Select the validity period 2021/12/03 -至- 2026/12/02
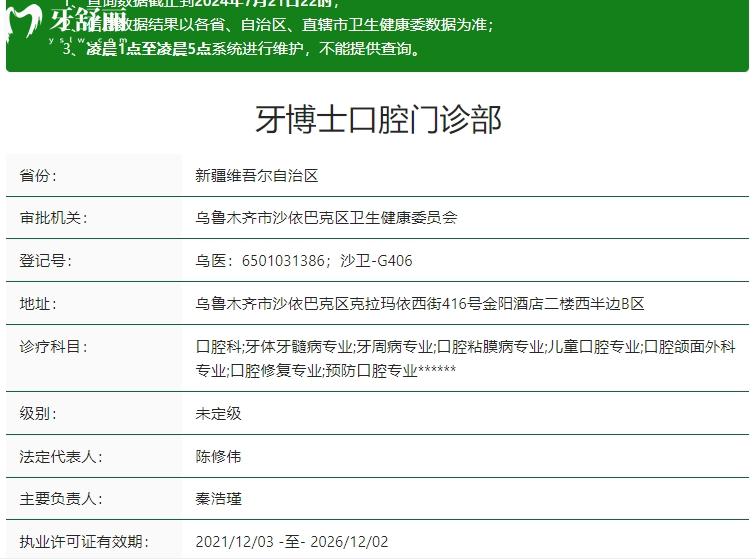756x560 pixels. pyautogui.click(x=292, y=542)
